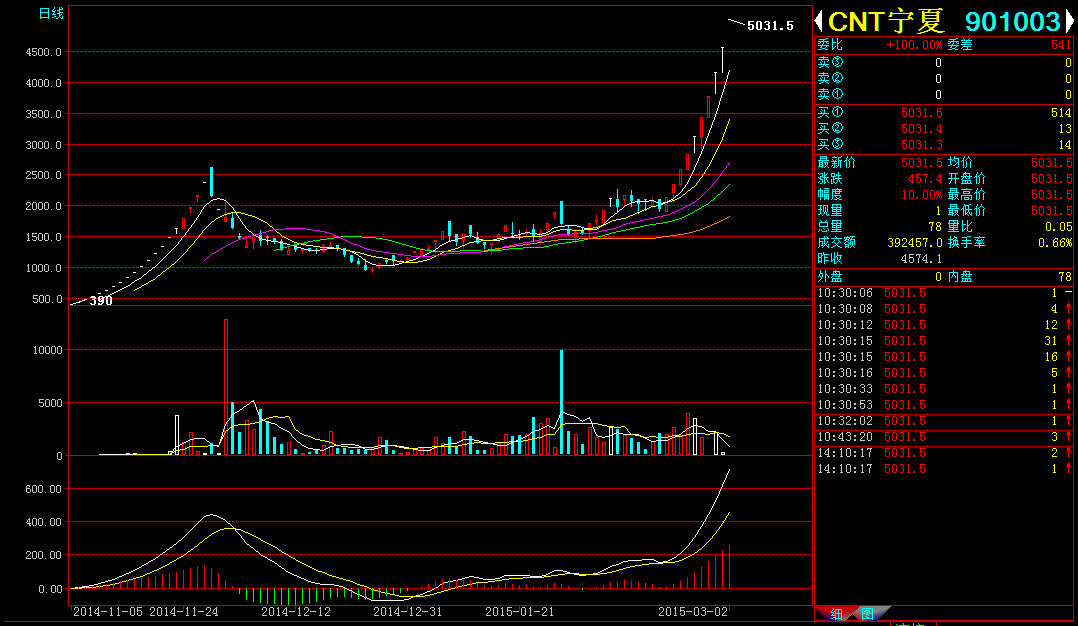Click the 卖③ ask row
The height and width of the screenshot is (626, 1078).
coord(944,63)
